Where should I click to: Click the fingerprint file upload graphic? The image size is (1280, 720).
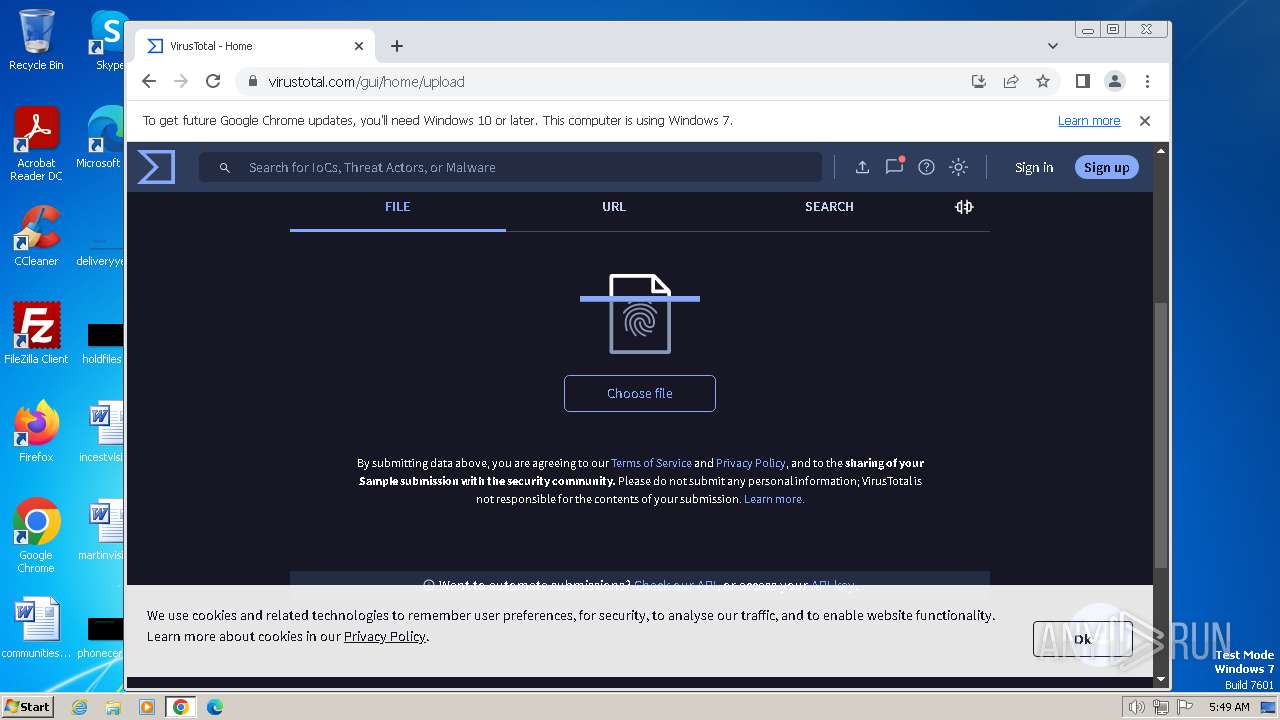(x=640, y=313)
